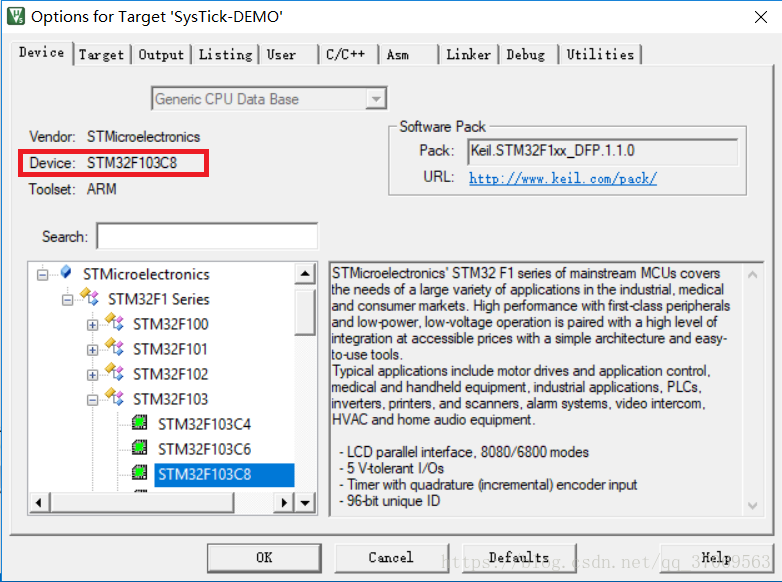The image size is (782, 582).
Task: Click the Defaults button
Action: (x=519, y=558)
